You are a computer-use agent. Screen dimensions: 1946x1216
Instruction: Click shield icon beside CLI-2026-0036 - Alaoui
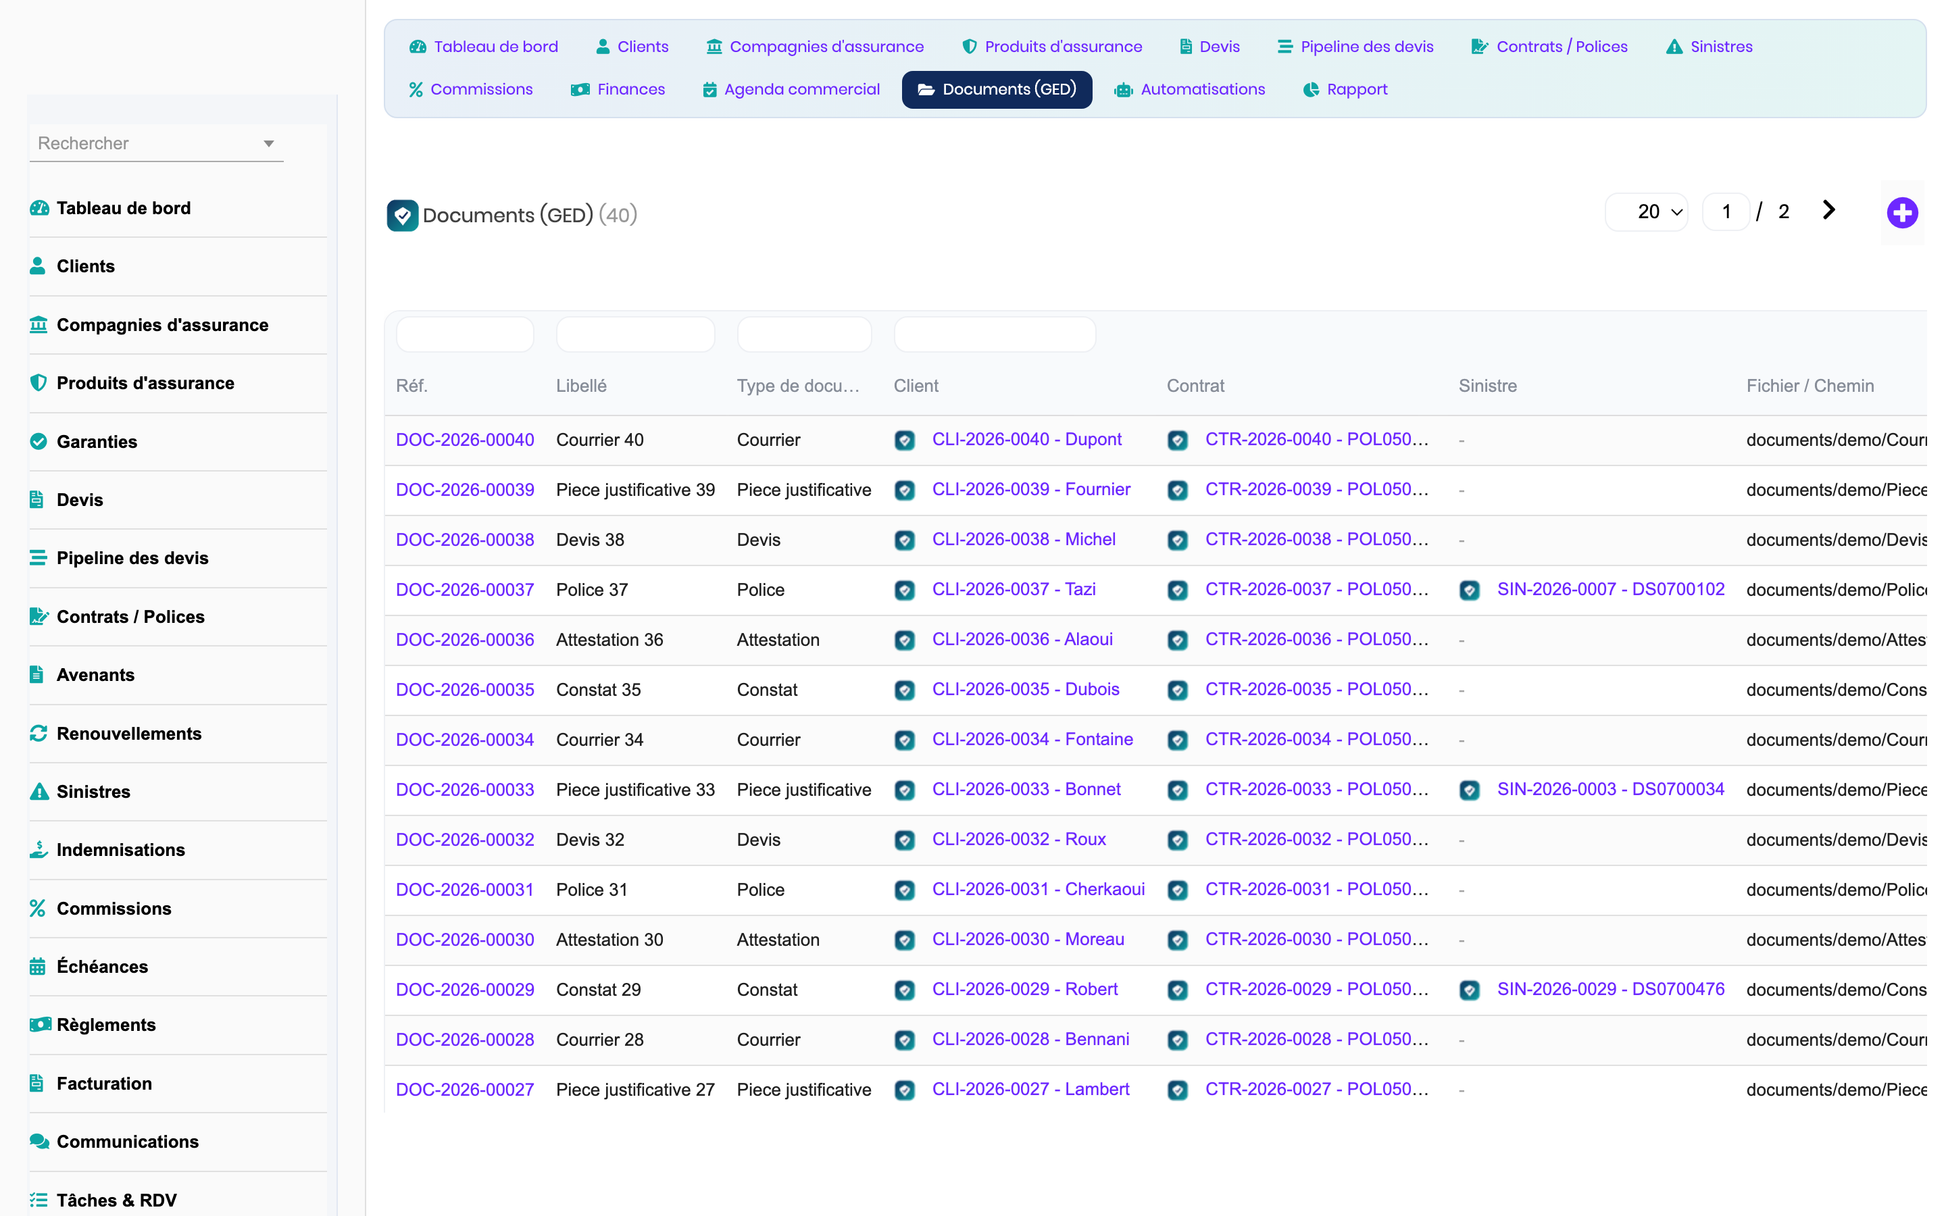pyautogui.click(x=905, y=640)
